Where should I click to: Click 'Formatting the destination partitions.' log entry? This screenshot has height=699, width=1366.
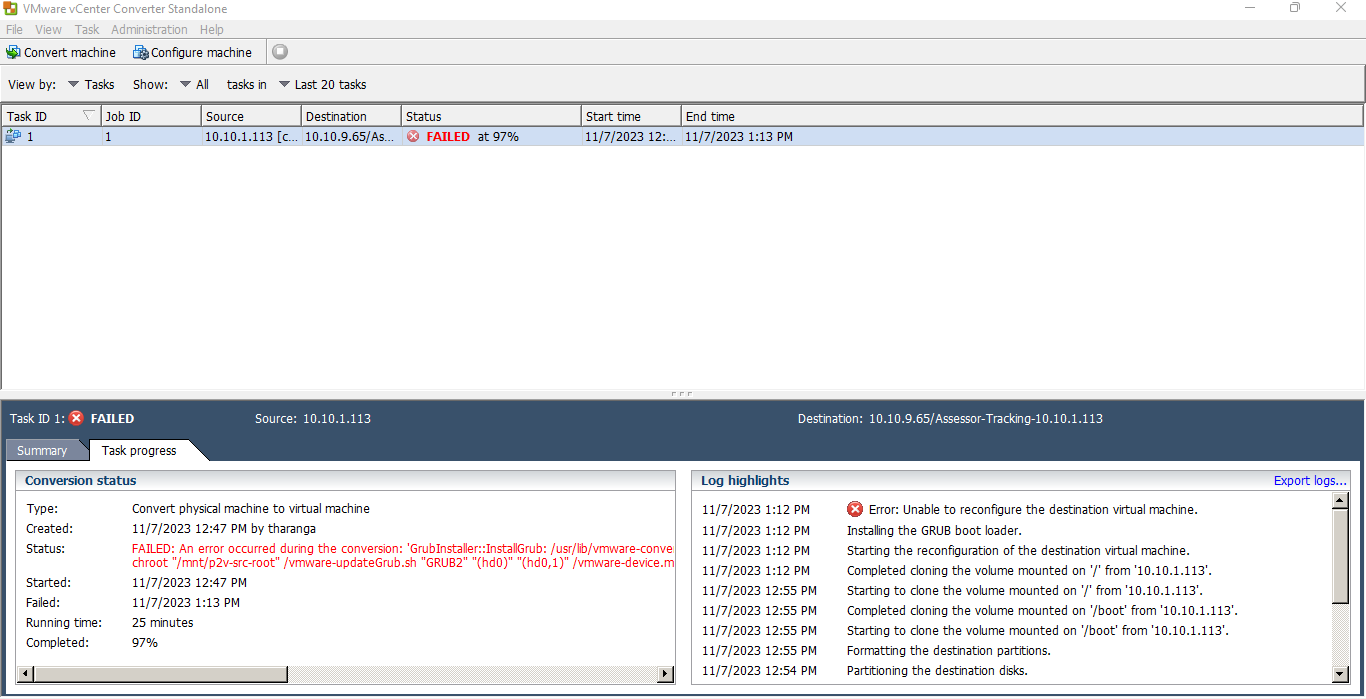[948, 650]
